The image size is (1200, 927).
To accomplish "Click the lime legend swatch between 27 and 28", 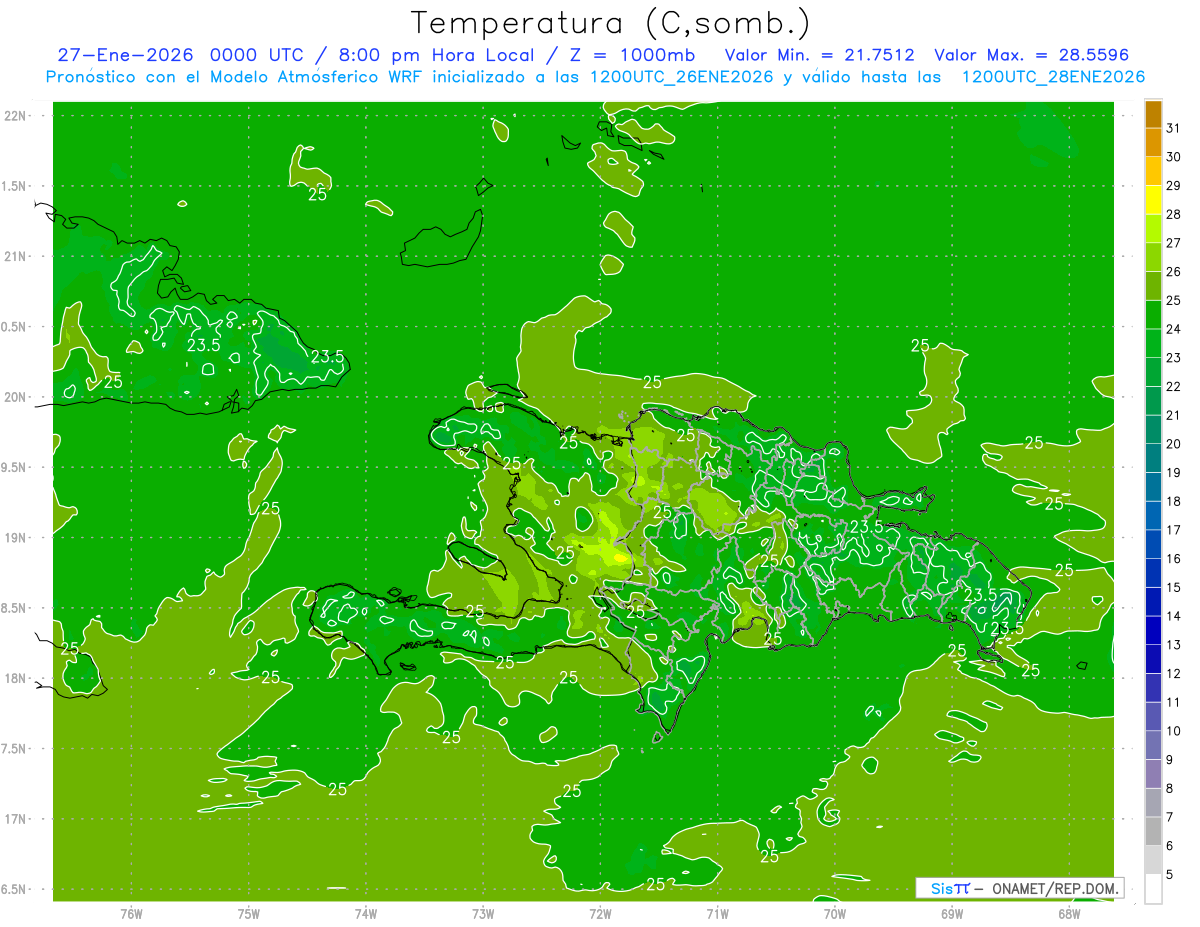I will (1153, 229).
